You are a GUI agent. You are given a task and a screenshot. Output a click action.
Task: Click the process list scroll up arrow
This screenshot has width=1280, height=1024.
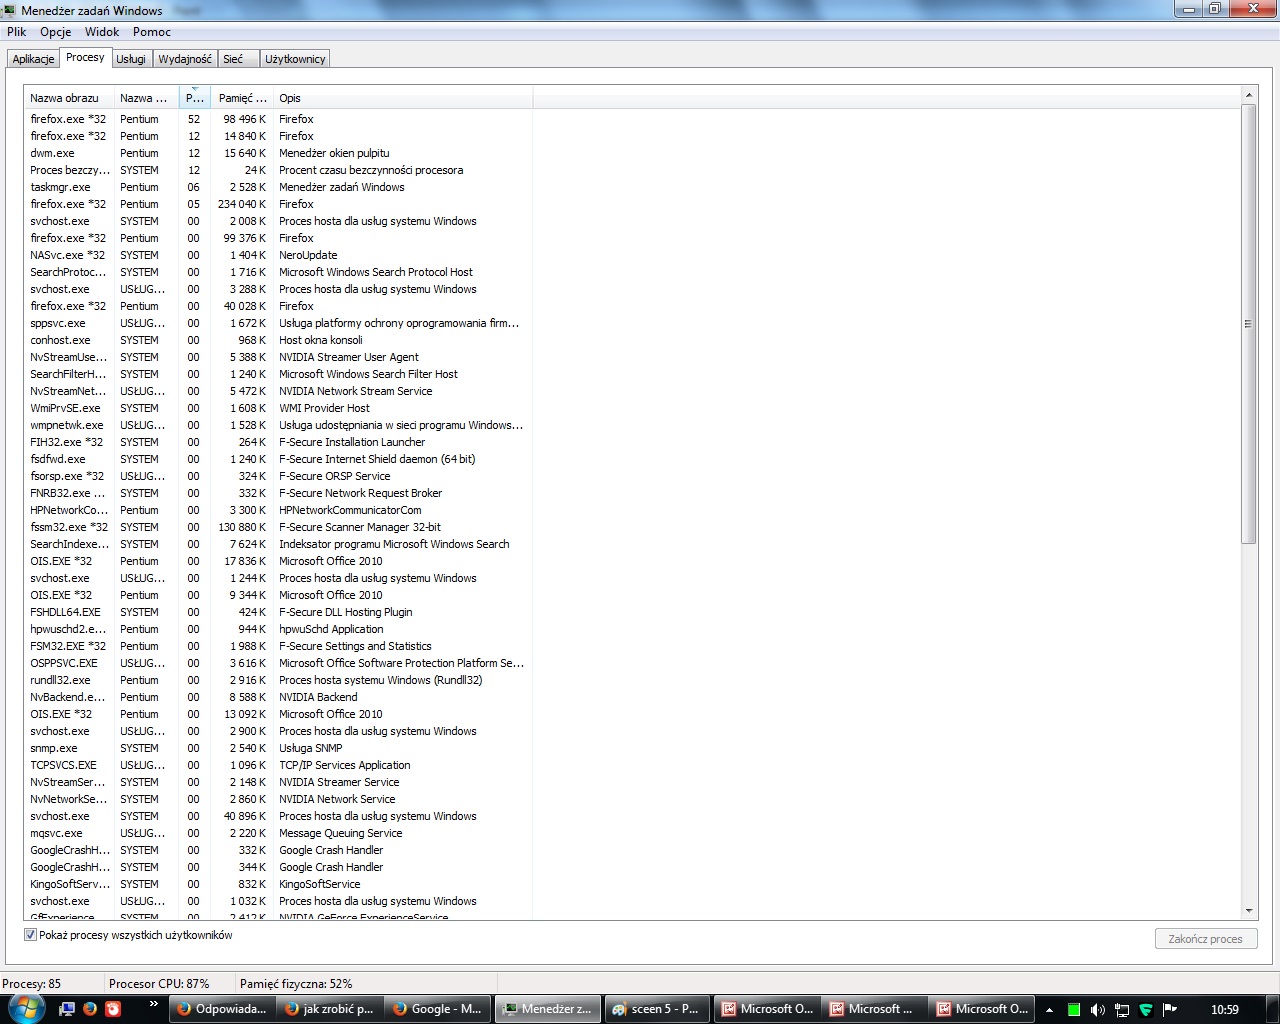1248,96
